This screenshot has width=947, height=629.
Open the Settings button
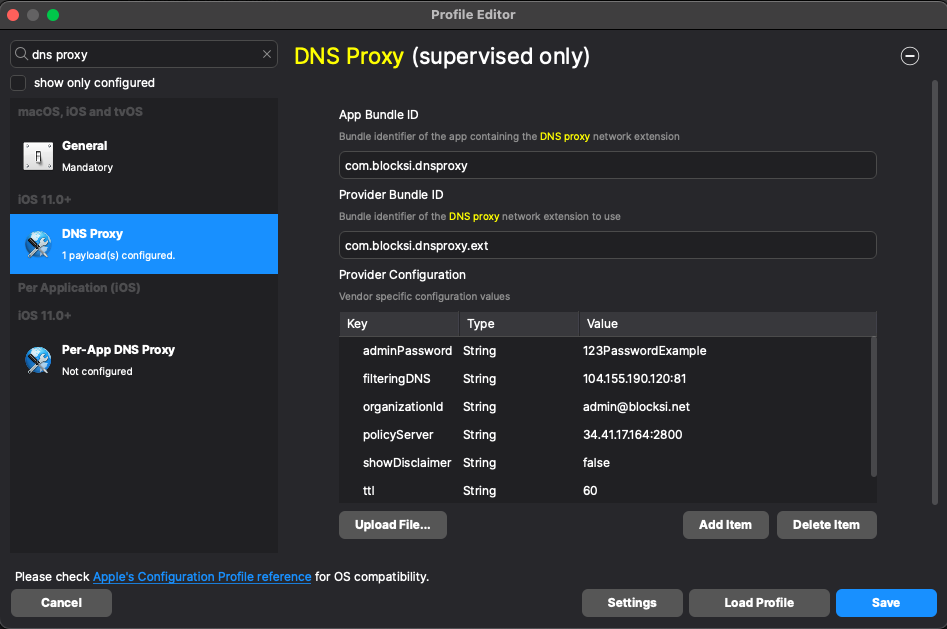(x=632, y=603)
